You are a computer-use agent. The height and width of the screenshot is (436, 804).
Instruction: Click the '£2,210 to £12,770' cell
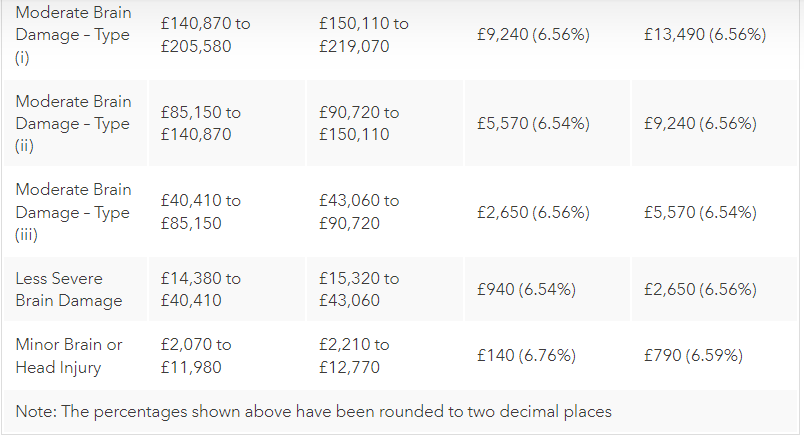point(355,355)
